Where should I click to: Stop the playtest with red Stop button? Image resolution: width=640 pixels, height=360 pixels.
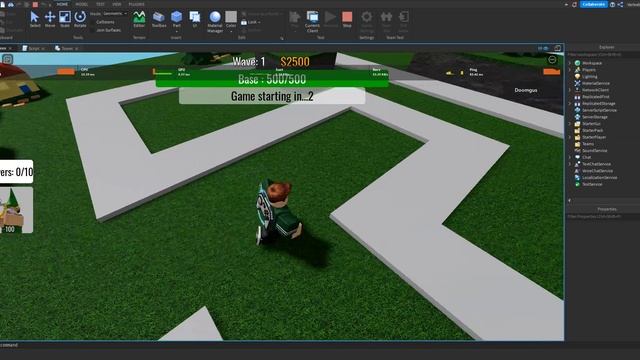[347, 19]
